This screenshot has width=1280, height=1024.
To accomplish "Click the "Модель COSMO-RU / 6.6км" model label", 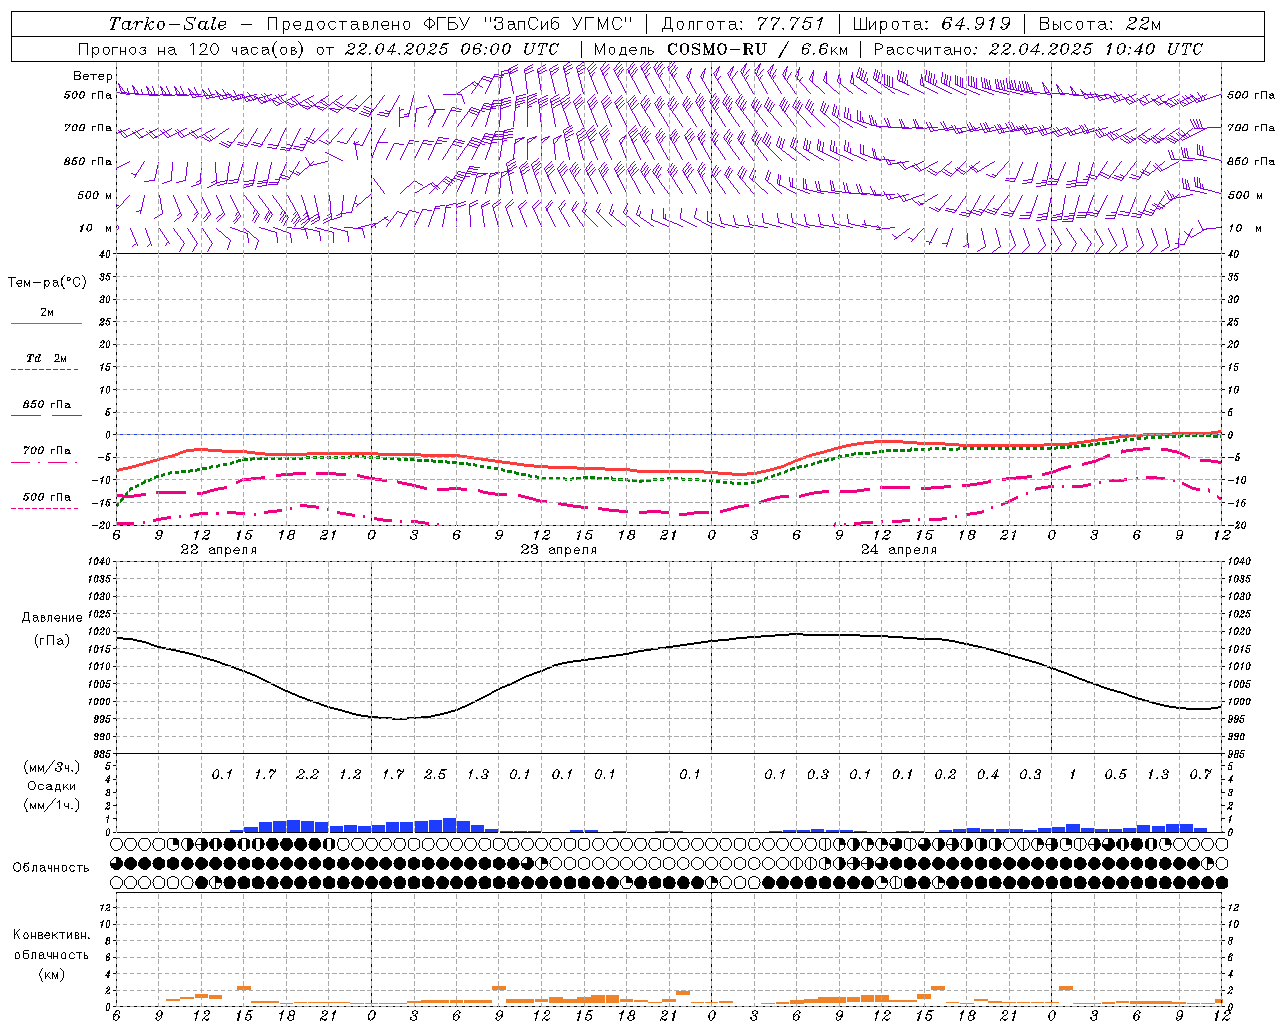I will [x=721, y=49].
